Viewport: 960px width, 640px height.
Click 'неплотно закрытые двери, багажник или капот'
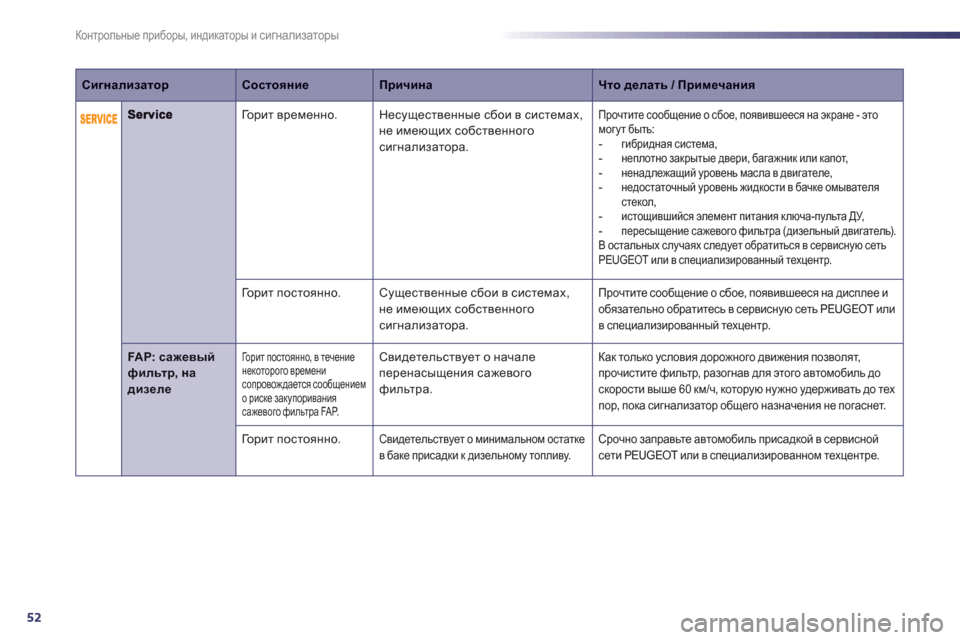click(734, 159)
